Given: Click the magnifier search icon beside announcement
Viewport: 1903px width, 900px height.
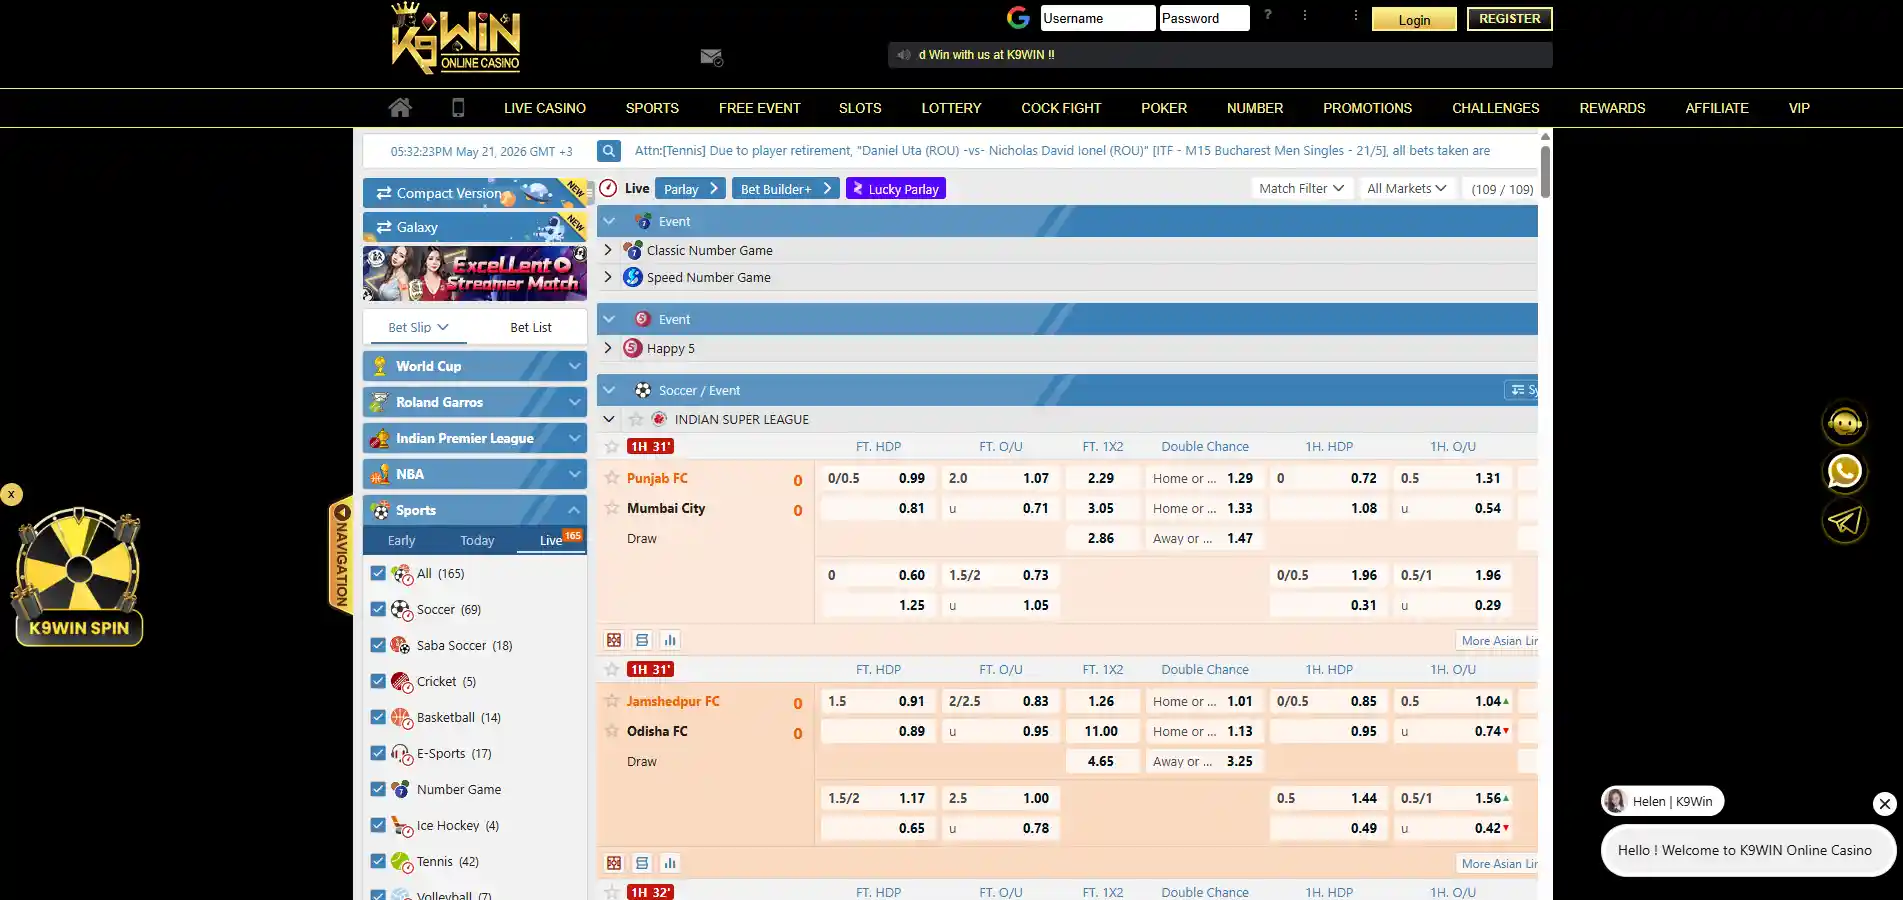Looking at the screenshot, I should point(608,151).
